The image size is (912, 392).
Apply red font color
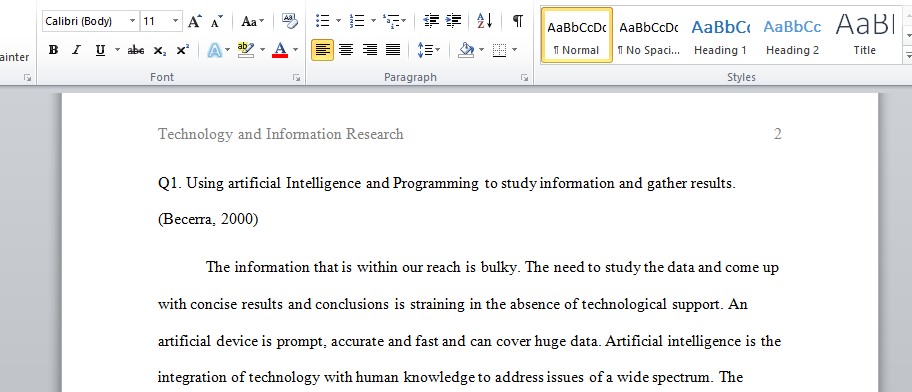coord(280,50)
